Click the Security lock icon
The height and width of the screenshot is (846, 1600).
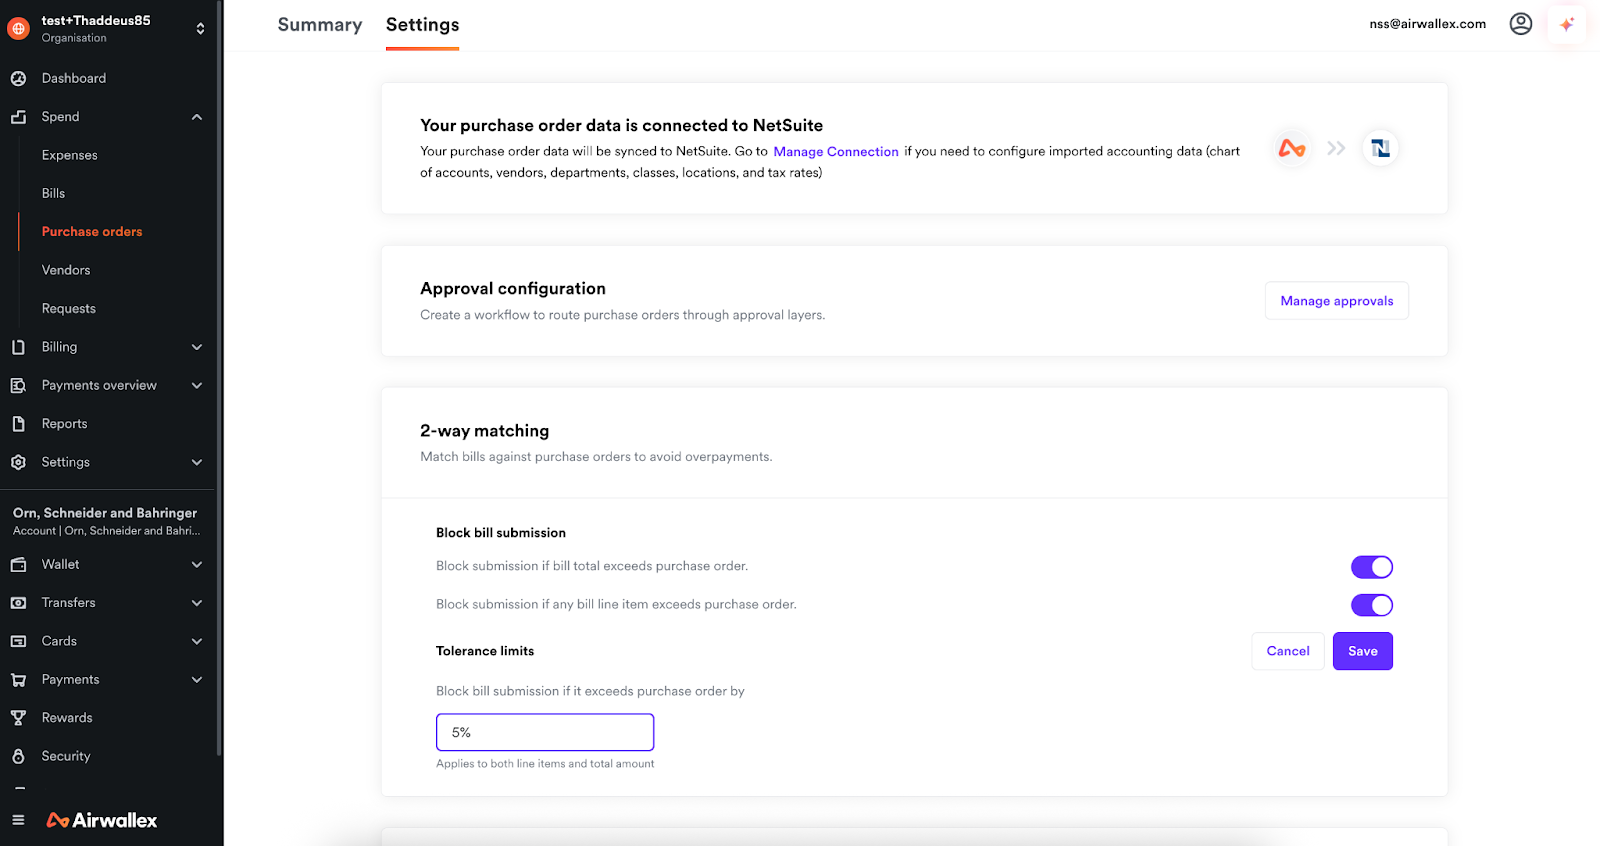click(18, 756)
